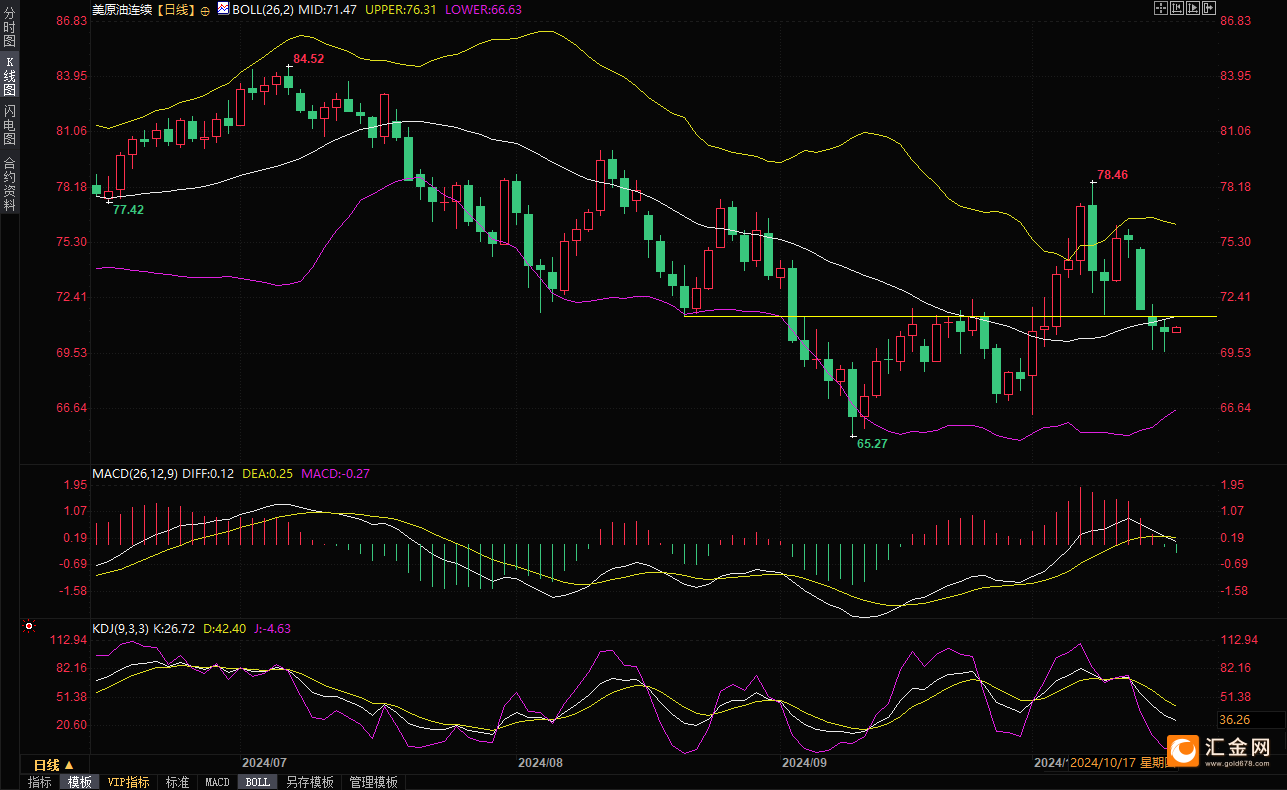Click the MACD(26,12,9) indicator label
Image resolution: width=1287 pixels, height=790 pixels.
point(135,473)
